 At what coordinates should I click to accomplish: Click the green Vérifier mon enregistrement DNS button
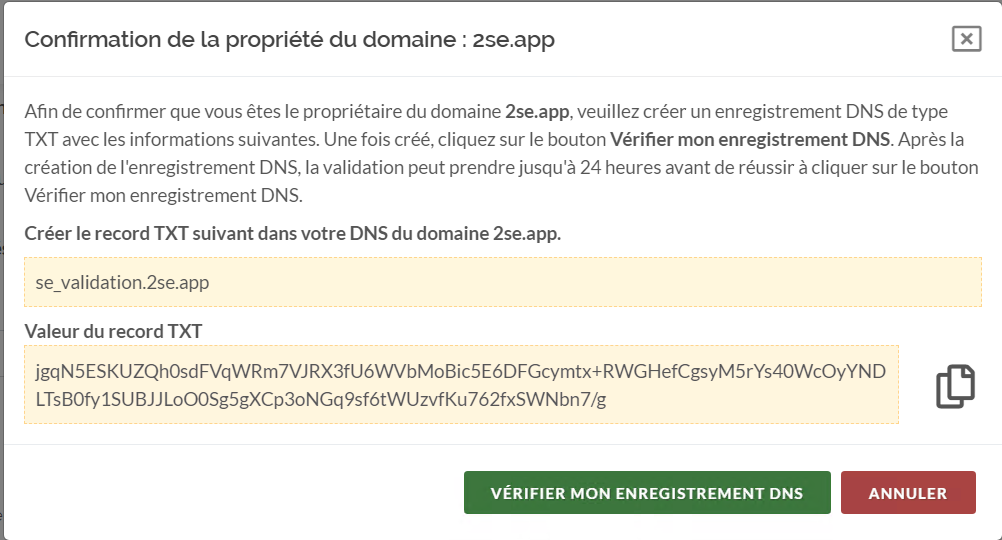(x=647, y=493)
